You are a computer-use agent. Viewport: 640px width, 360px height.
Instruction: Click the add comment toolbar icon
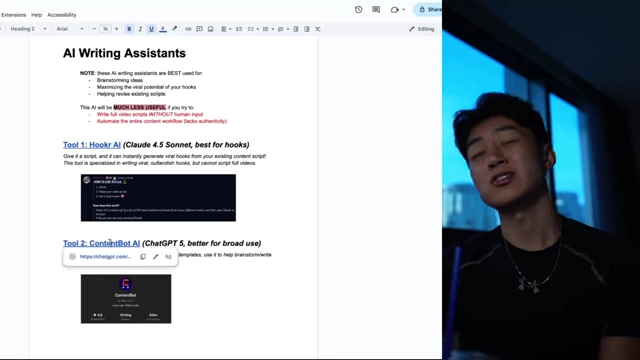pos(199,29)
